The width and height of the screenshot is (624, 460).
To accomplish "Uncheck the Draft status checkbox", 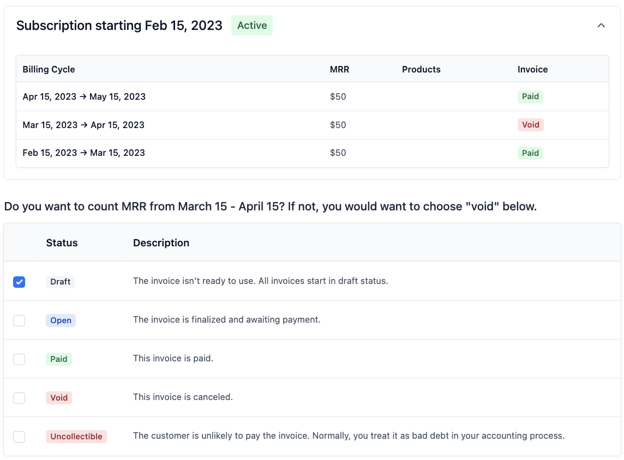I will coord(19,282).
